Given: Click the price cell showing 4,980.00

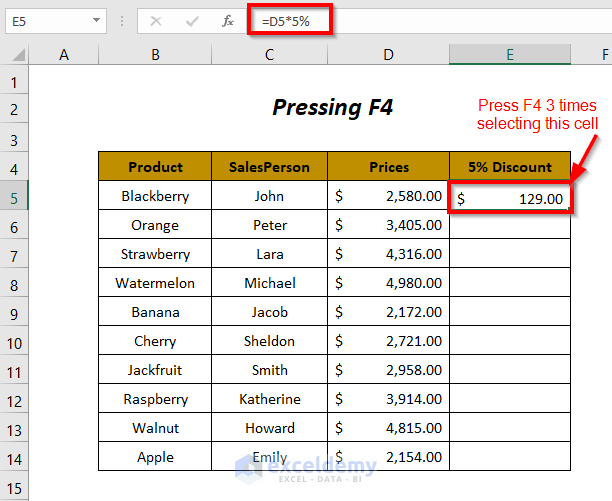Looking at the screenshot, I should tap(388, 283).
